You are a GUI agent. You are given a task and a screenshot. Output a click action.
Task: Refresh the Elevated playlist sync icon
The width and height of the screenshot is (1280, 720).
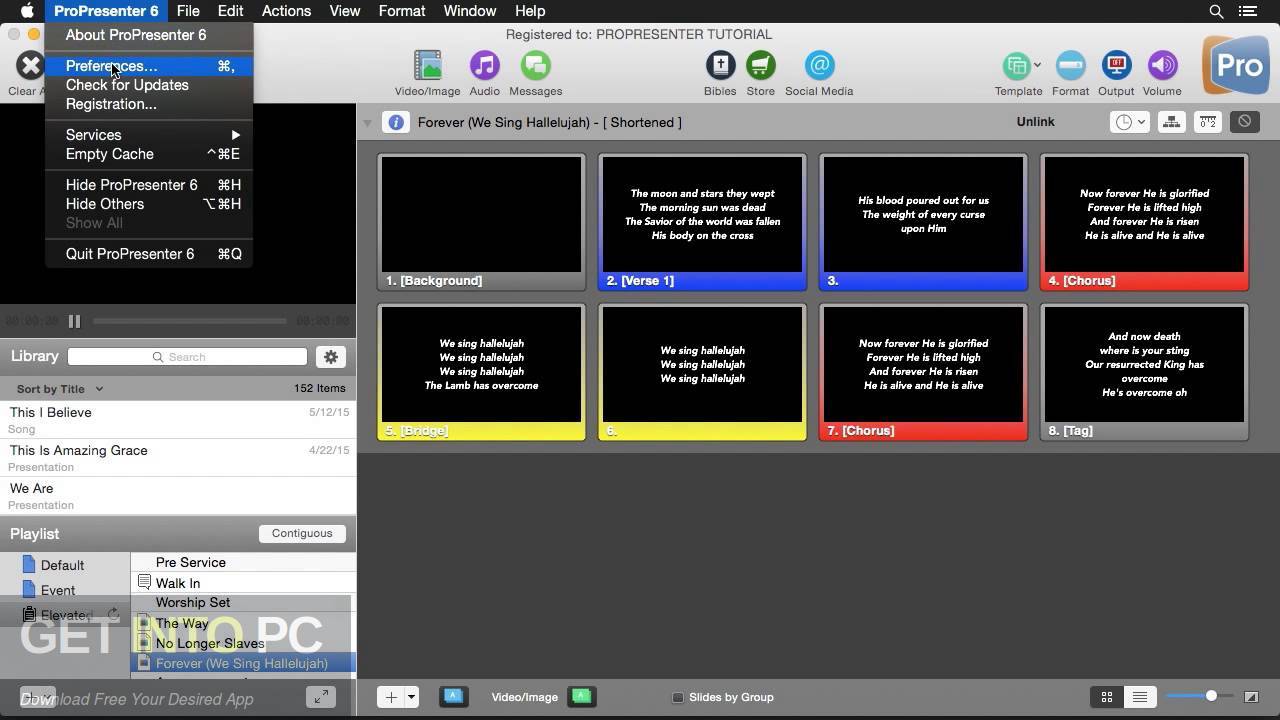point(113,615)
